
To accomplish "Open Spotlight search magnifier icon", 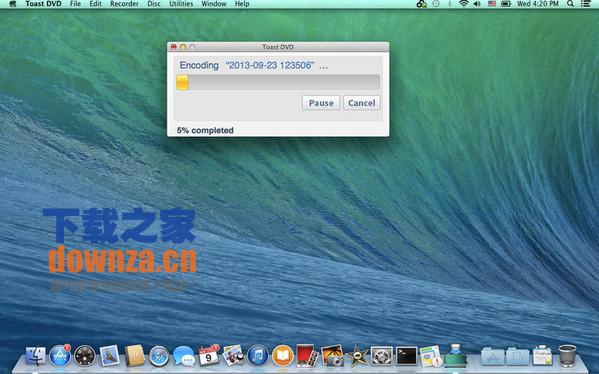I will (570, 4).
